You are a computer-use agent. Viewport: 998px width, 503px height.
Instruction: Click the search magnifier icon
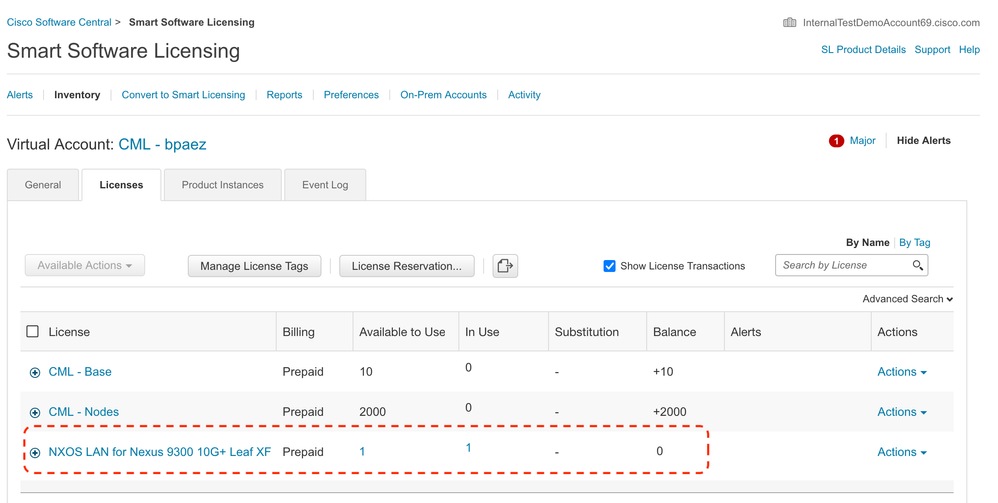pos(917,266)
